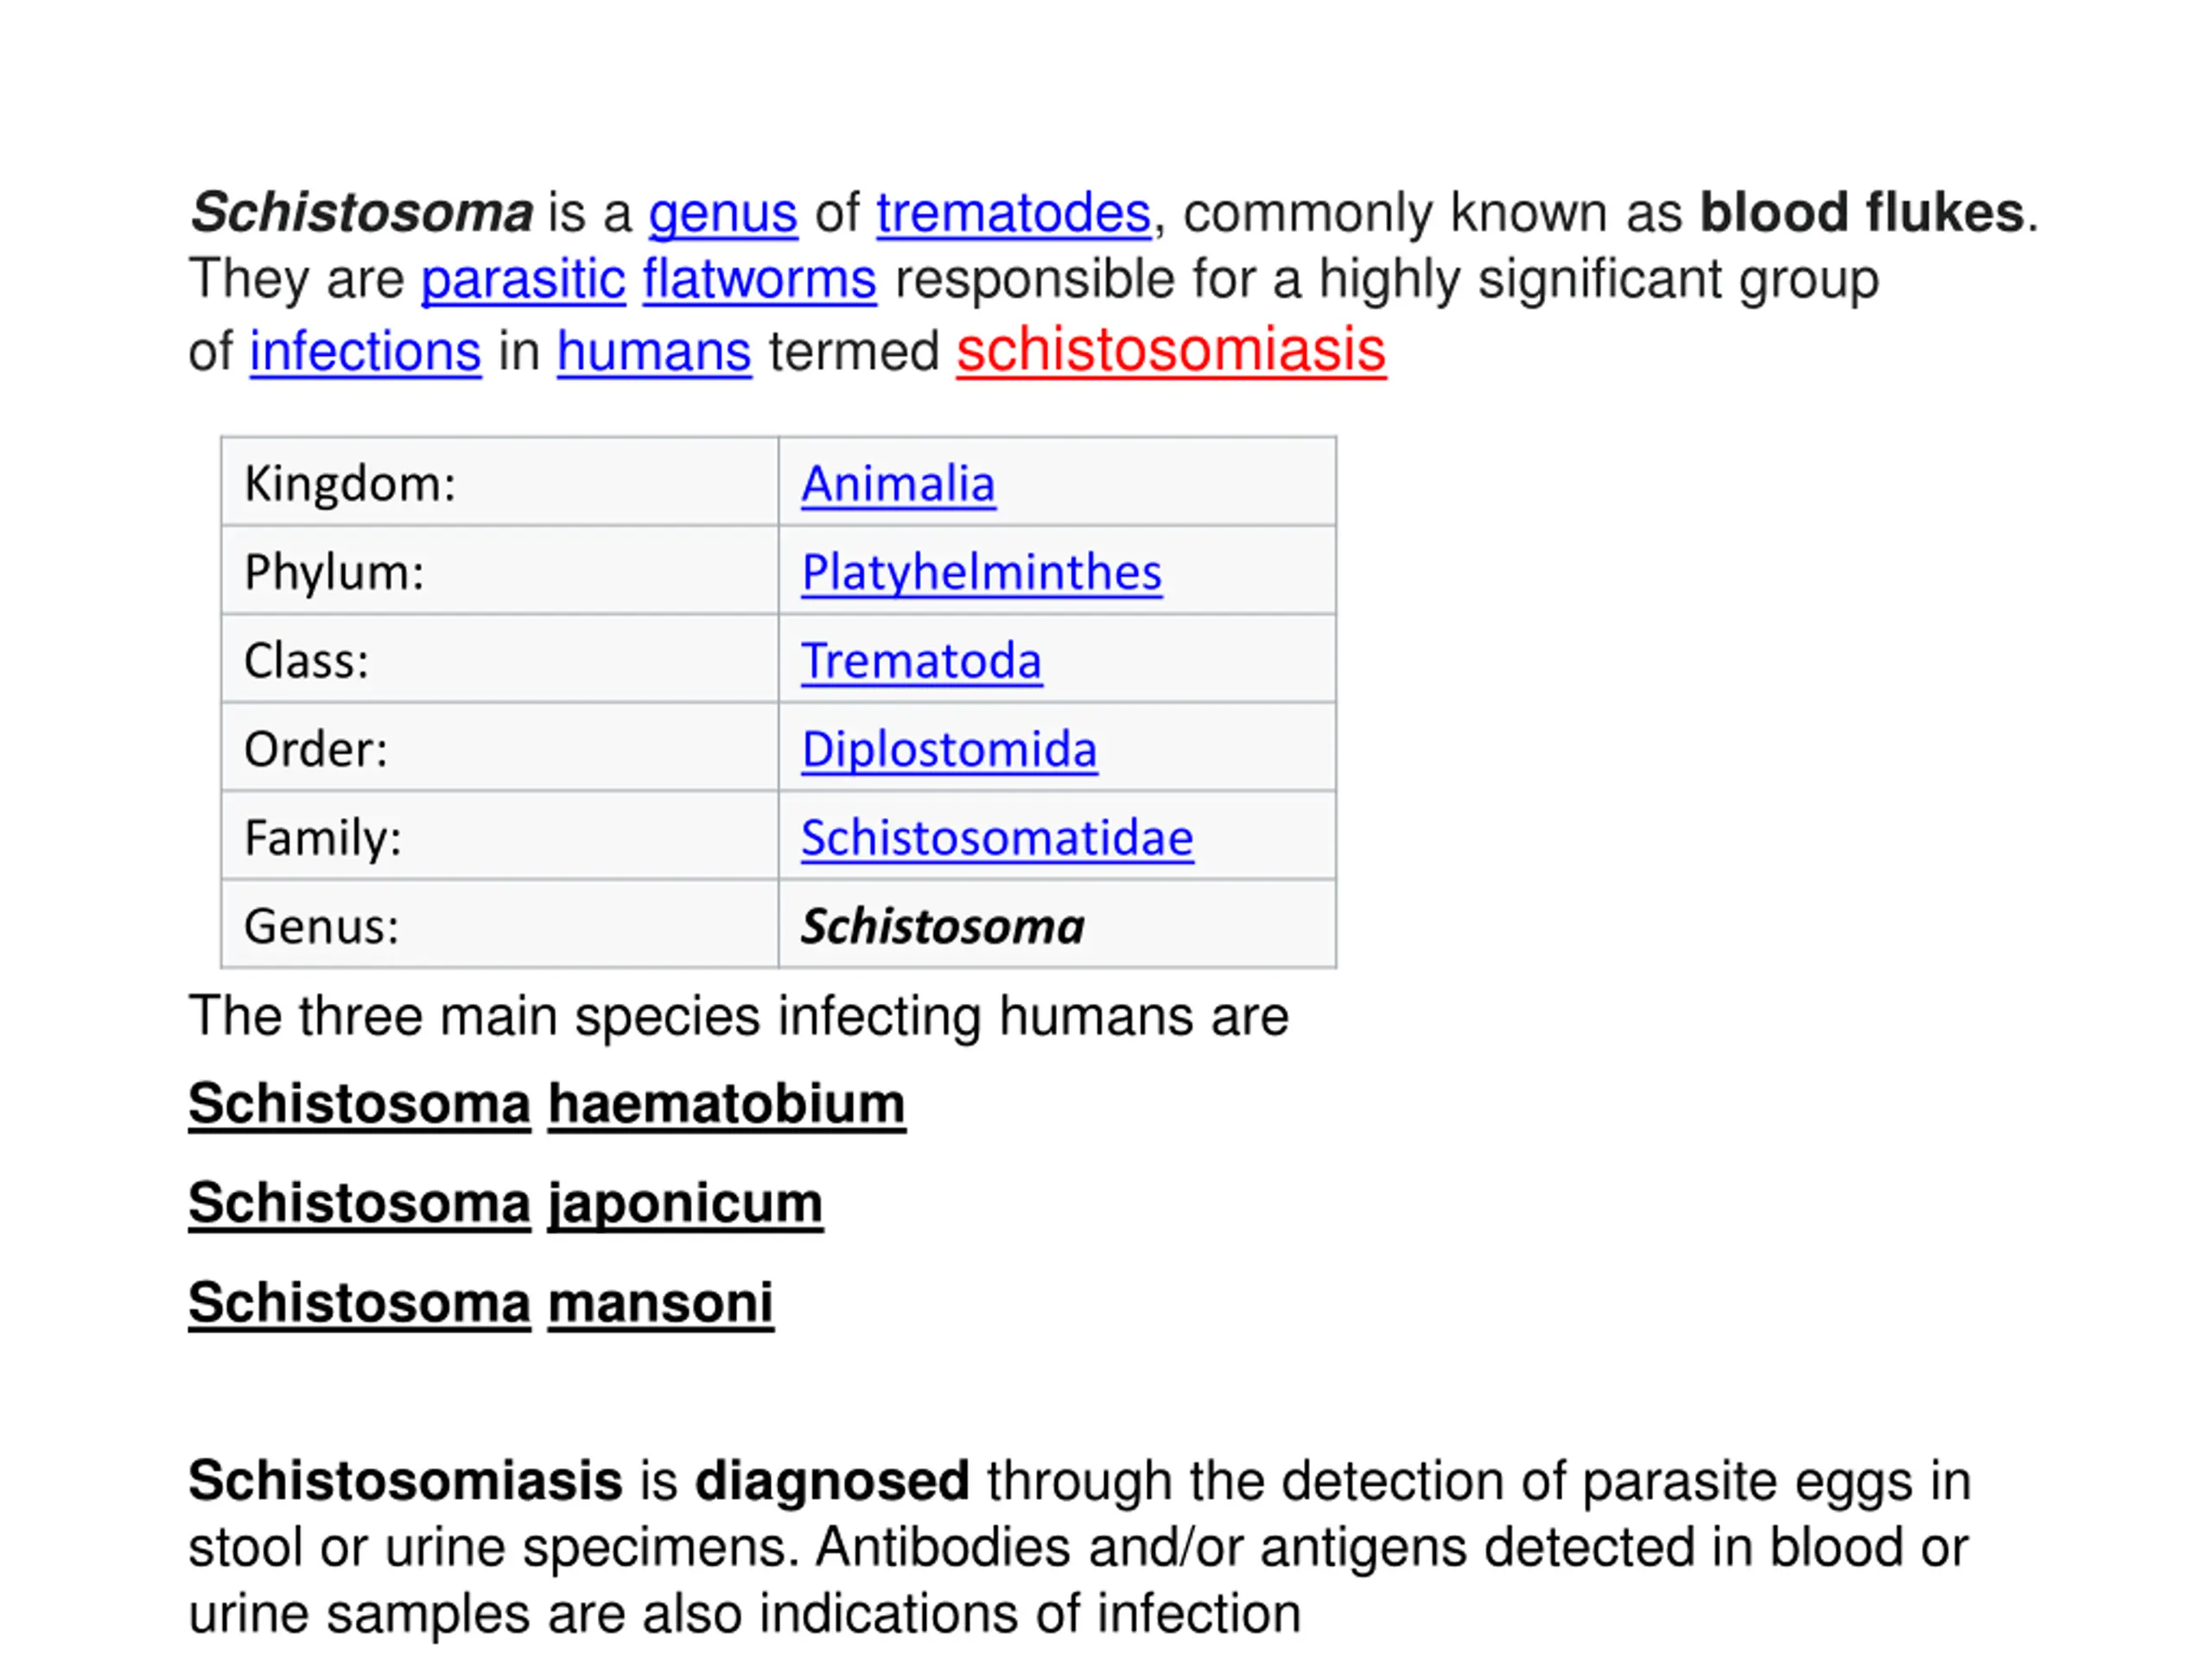Click the bold word 'diagnosed'
The height and width of the screenshot is (1659, 2212).
tap(832, 1480)
